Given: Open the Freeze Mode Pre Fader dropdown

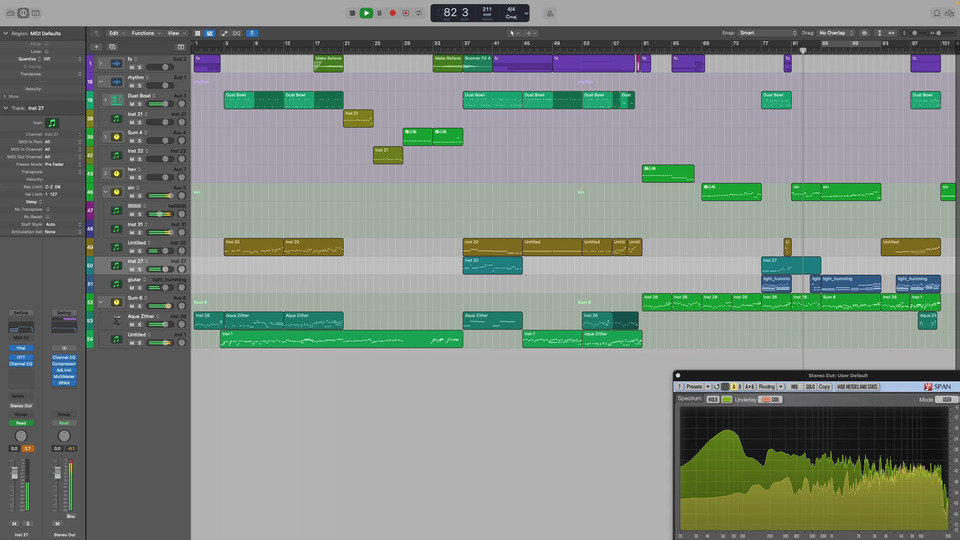Looking at the screenshot, I should [x=62, y=164].
